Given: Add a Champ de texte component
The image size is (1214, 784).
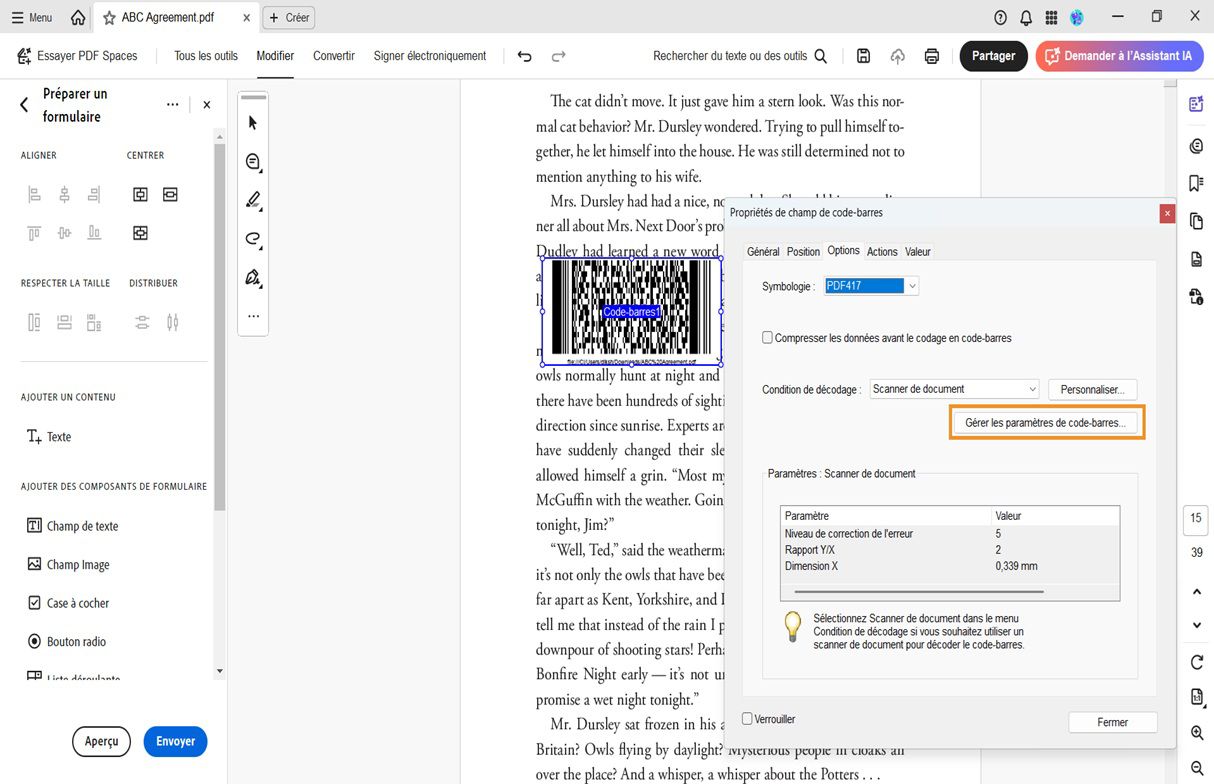Looking at the screenshot, I should pyautogui.click(x=73, y=526).
